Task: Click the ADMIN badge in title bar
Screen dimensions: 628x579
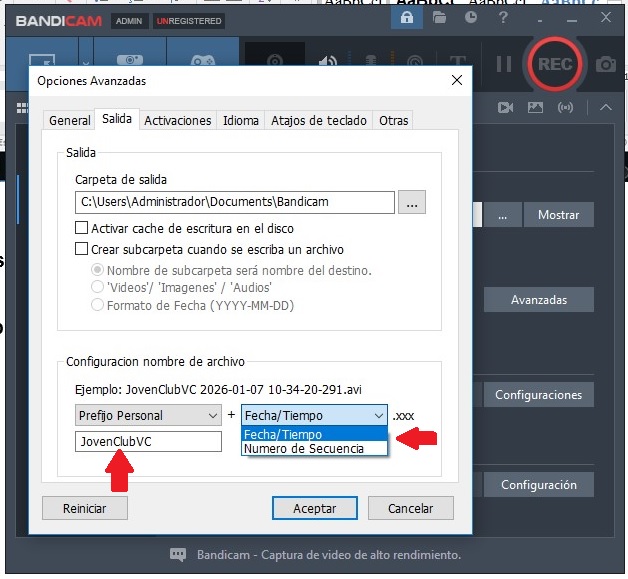Action: pos(129,21)
